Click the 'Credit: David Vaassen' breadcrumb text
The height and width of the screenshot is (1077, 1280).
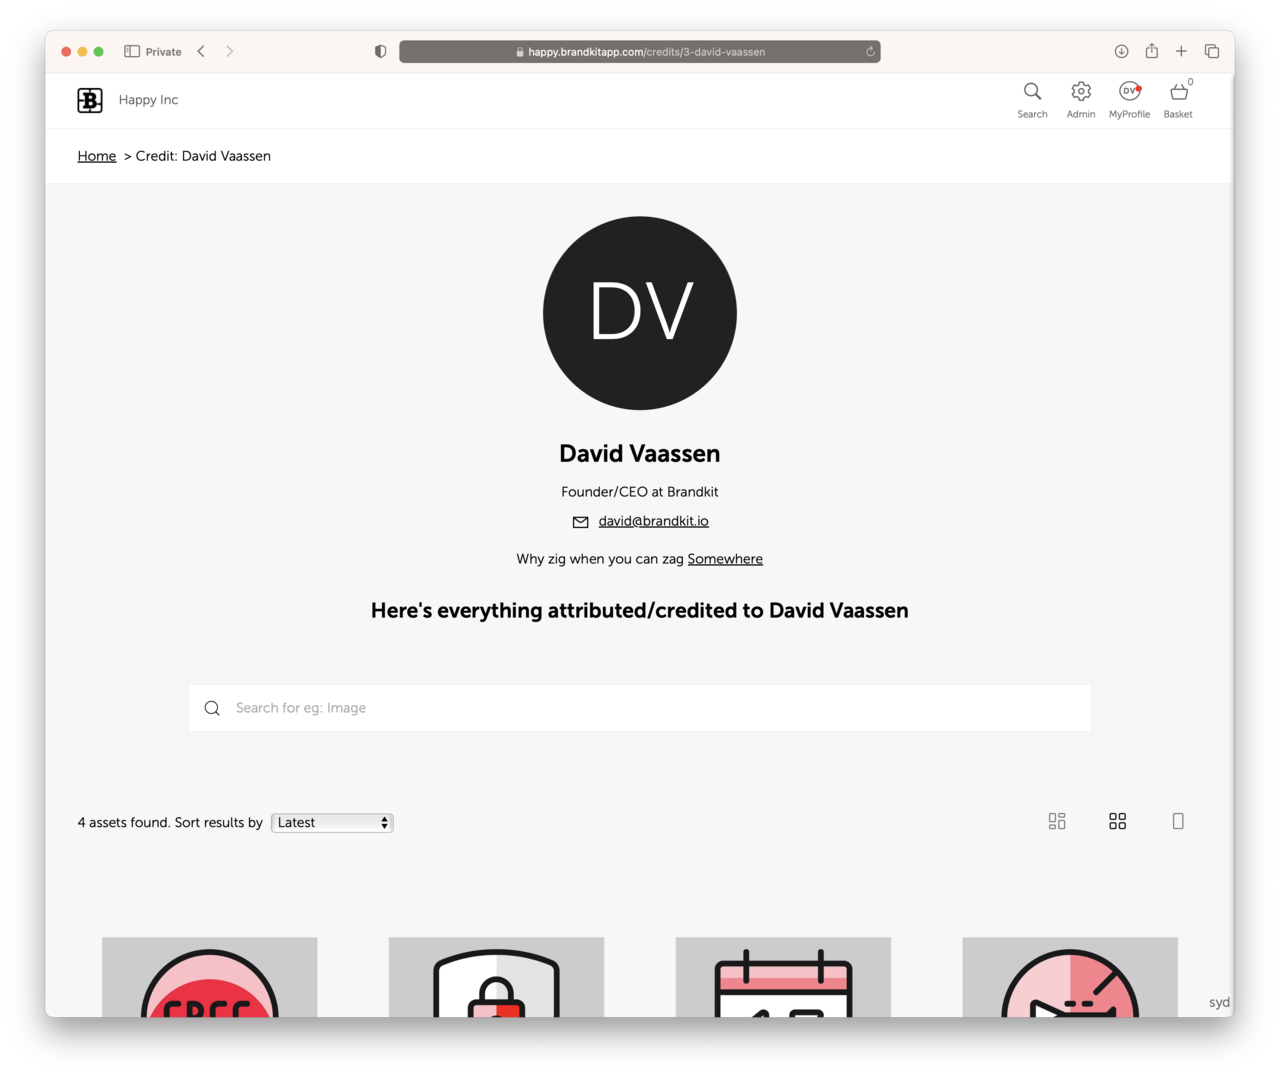click(203, 156)
